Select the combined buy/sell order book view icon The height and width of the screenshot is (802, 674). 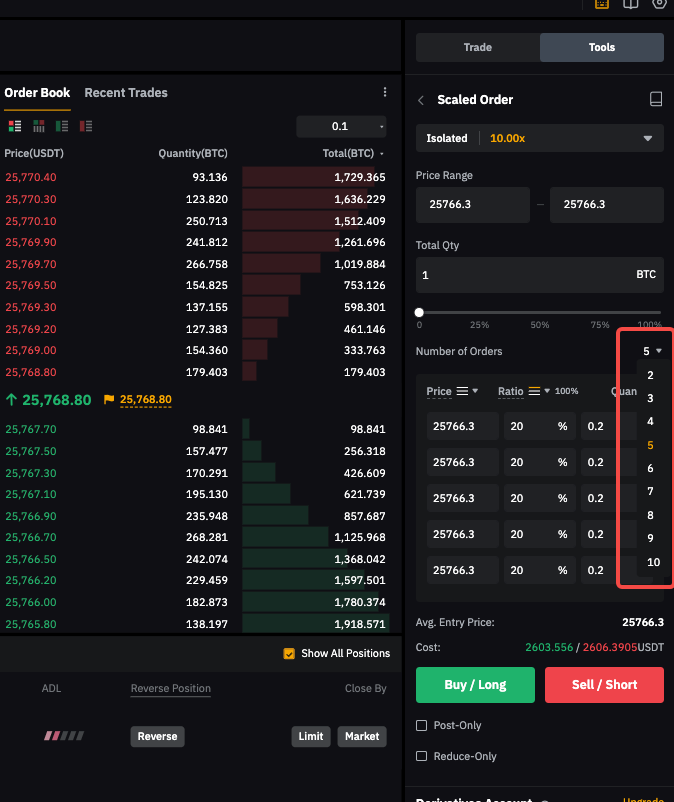[15, 126]
